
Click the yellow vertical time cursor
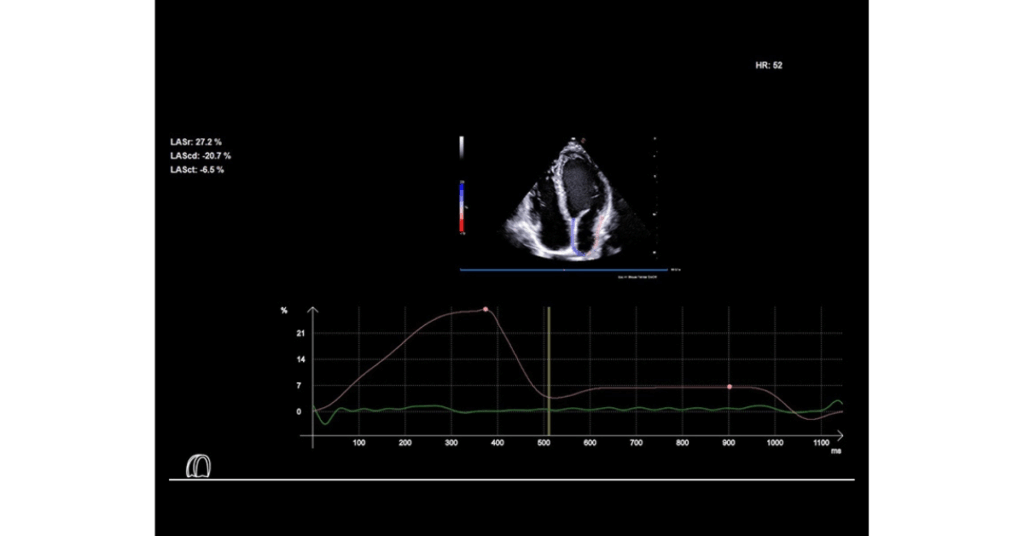tap(548, 370)
